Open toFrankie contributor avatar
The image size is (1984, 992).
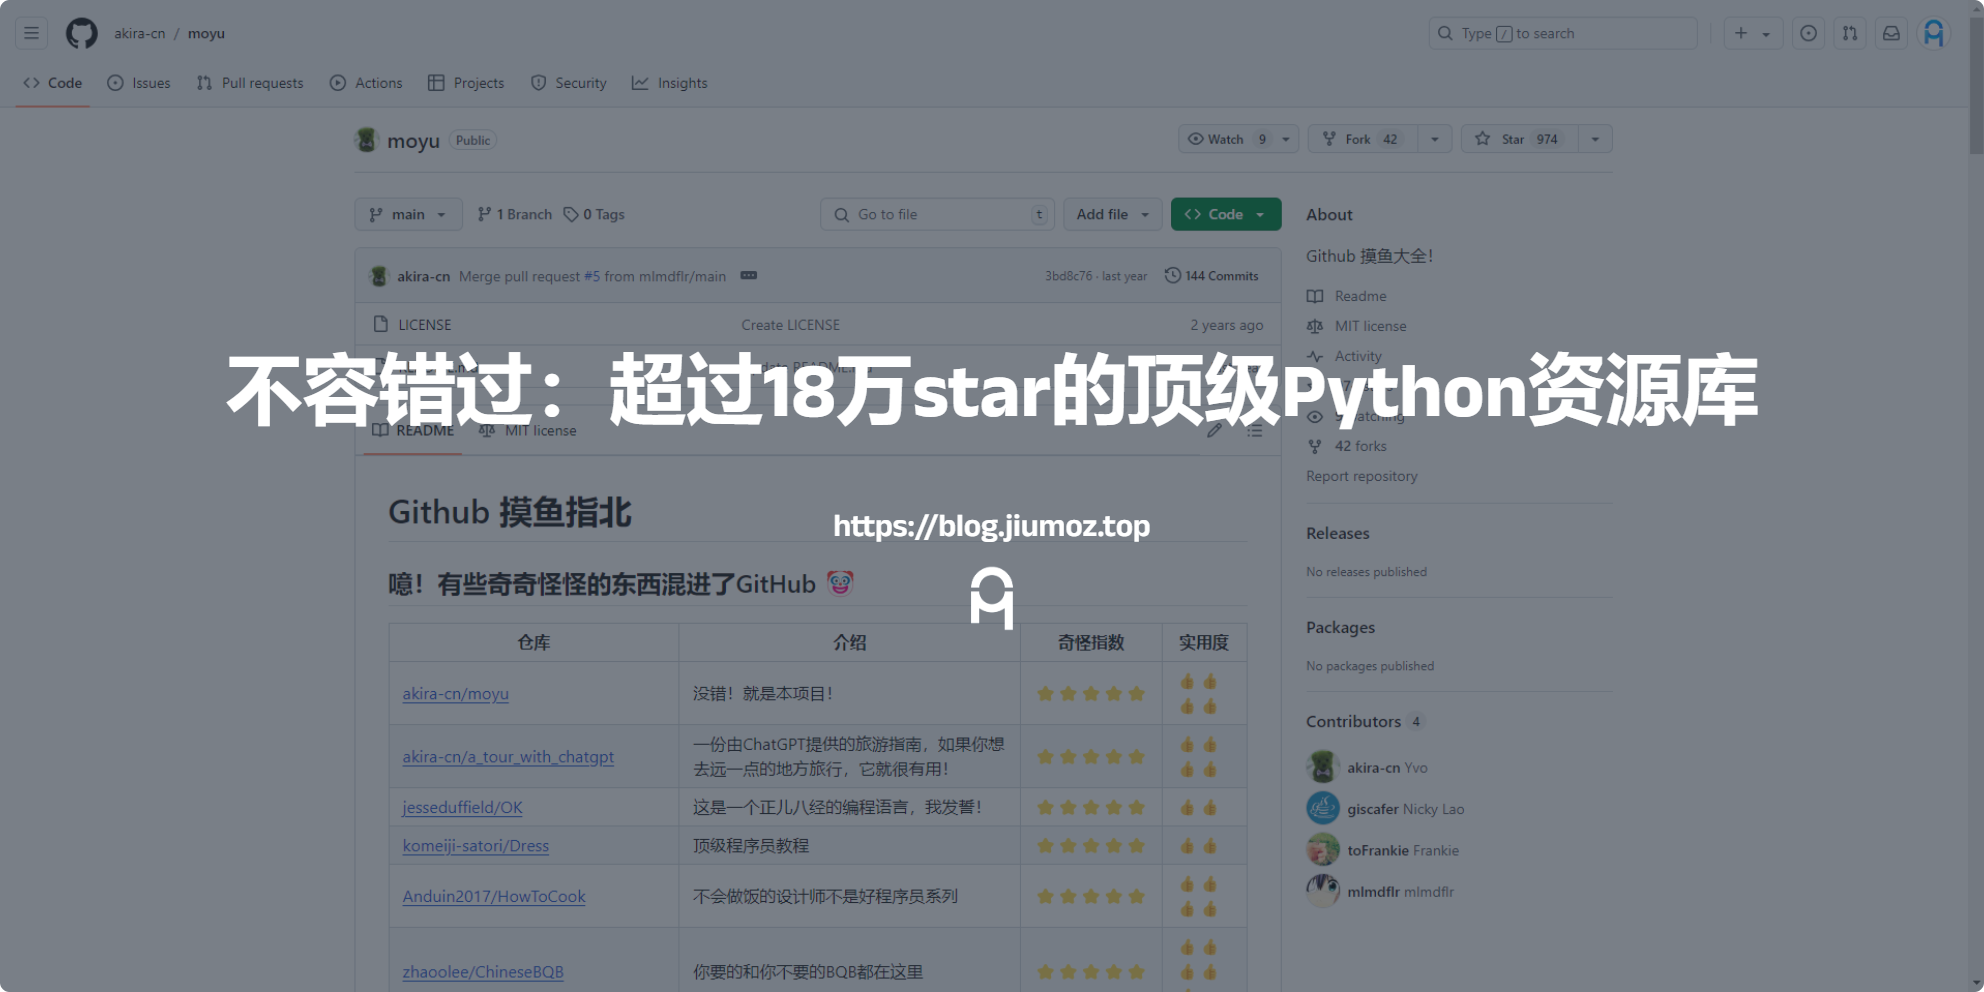pos(1323,850)
